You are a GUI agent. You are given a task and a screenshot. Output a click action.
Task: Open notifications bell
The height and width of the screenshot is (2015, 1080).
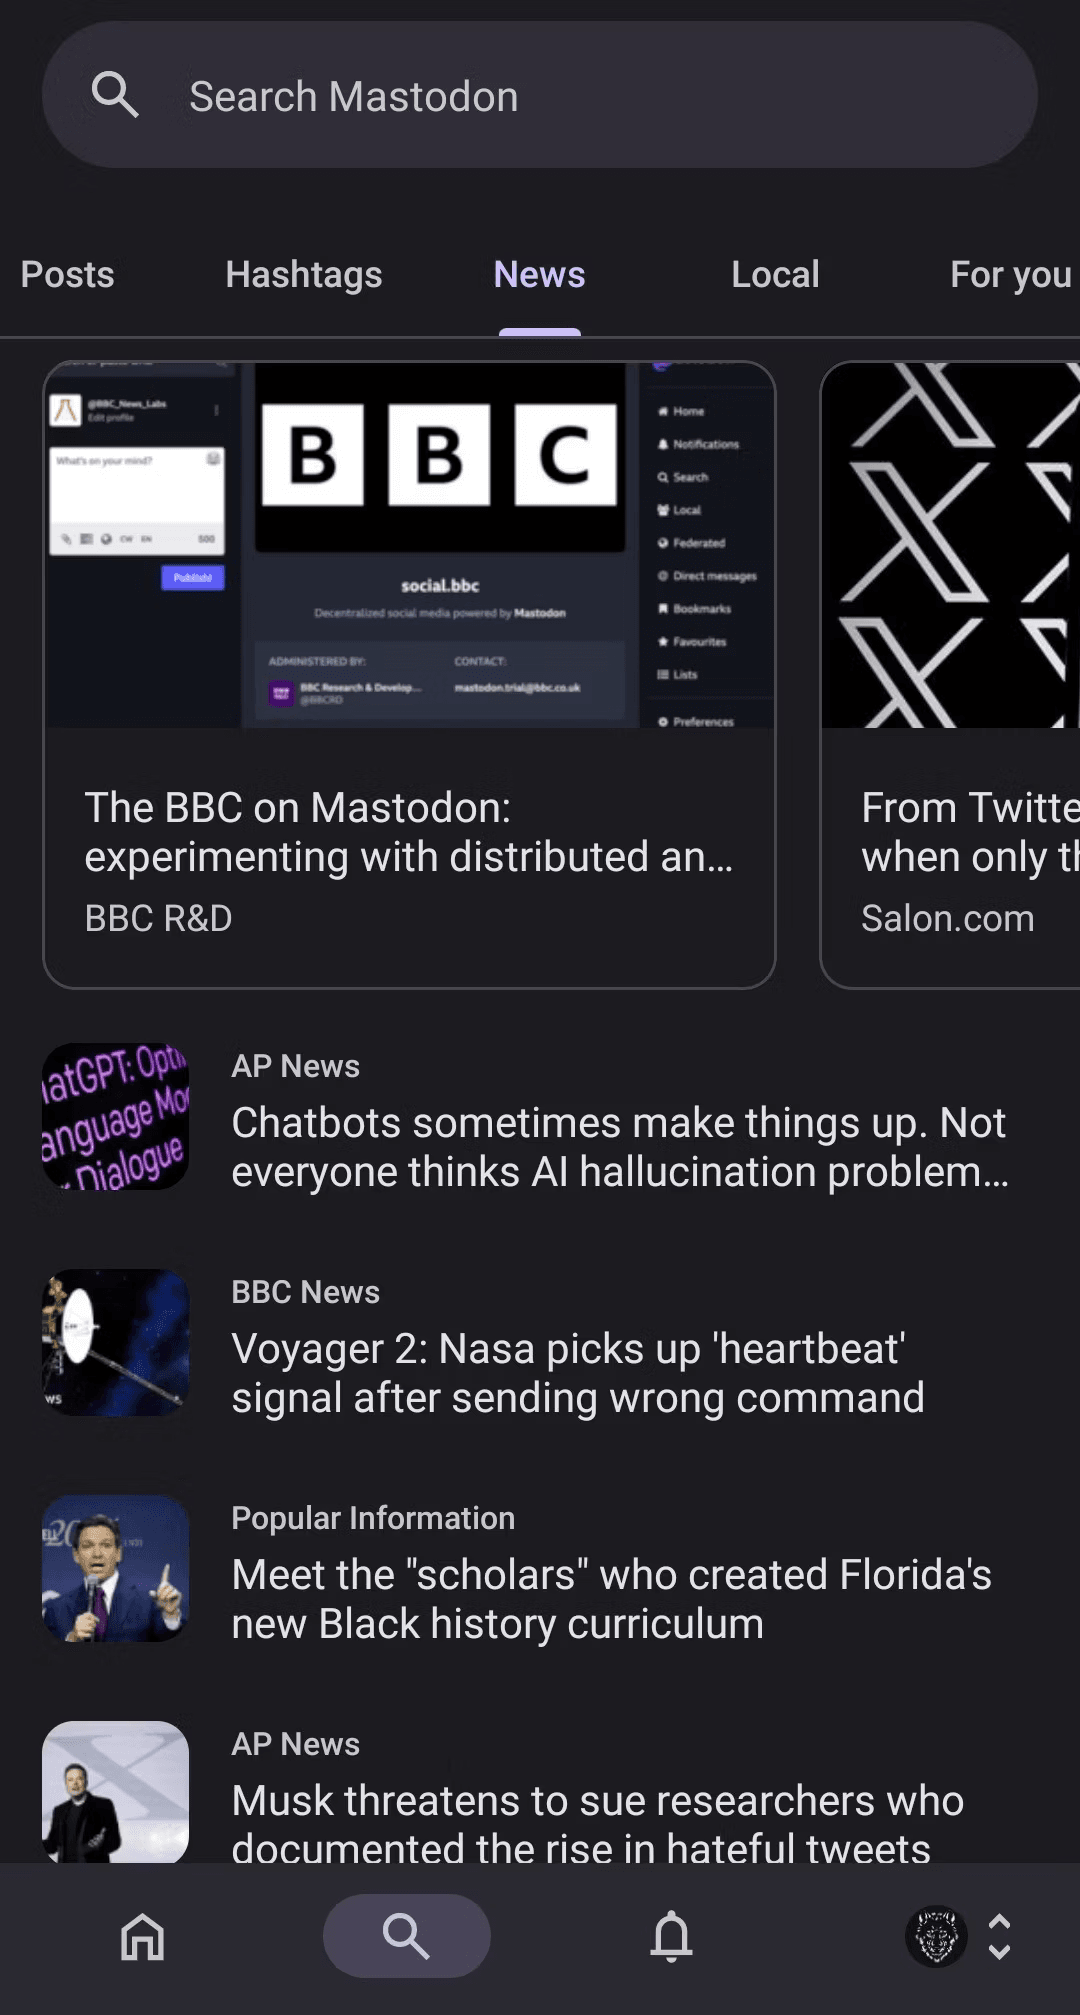671,1936
